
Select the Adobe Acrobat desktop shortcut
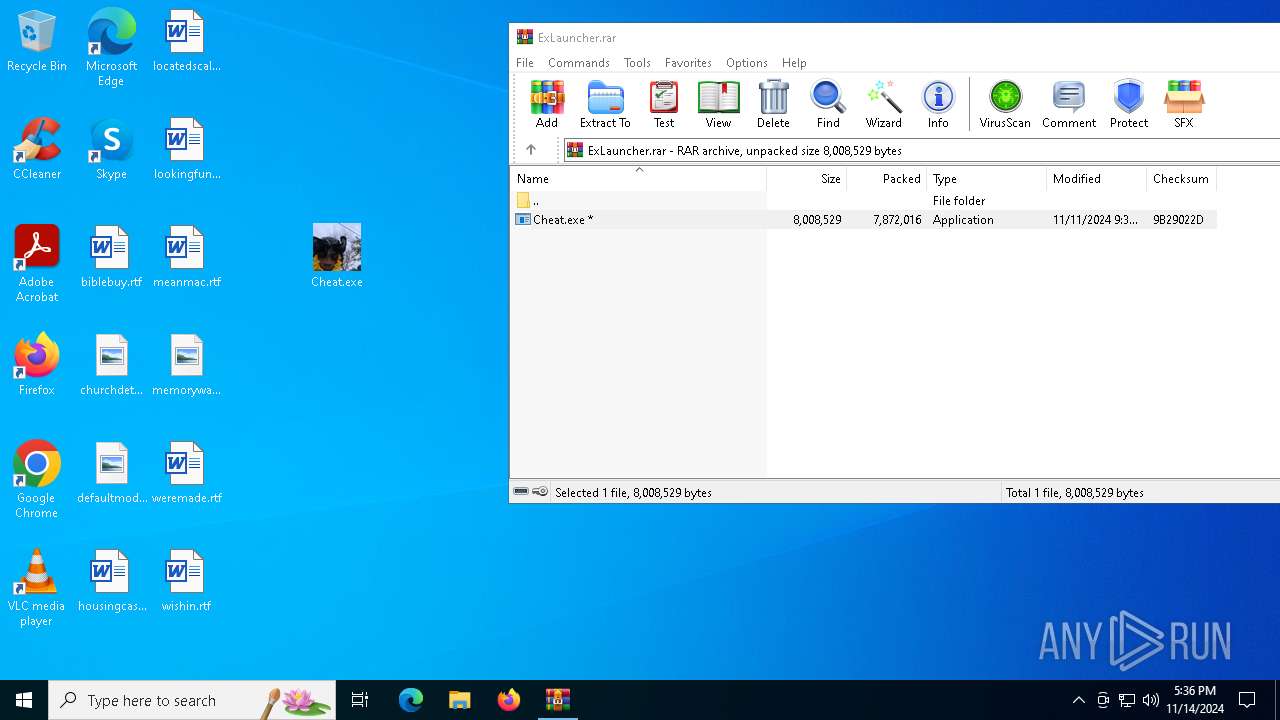[37, 264]
